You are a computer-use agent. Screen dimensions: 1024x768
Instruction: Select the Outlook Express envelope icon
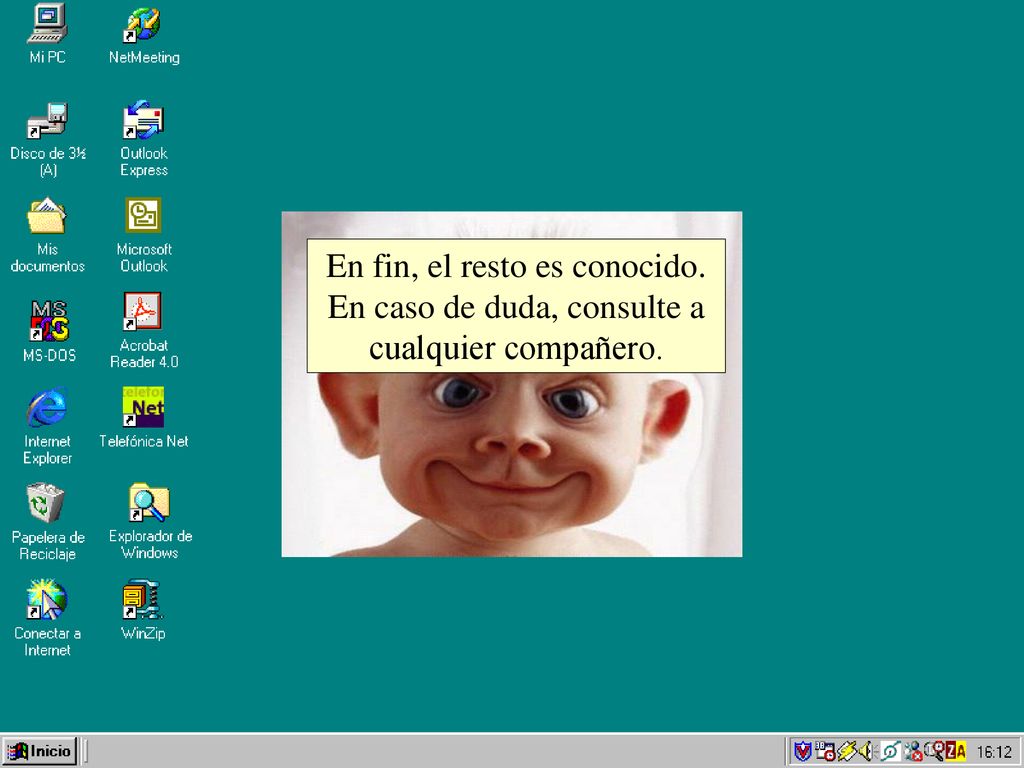click(x=143, y=120)
